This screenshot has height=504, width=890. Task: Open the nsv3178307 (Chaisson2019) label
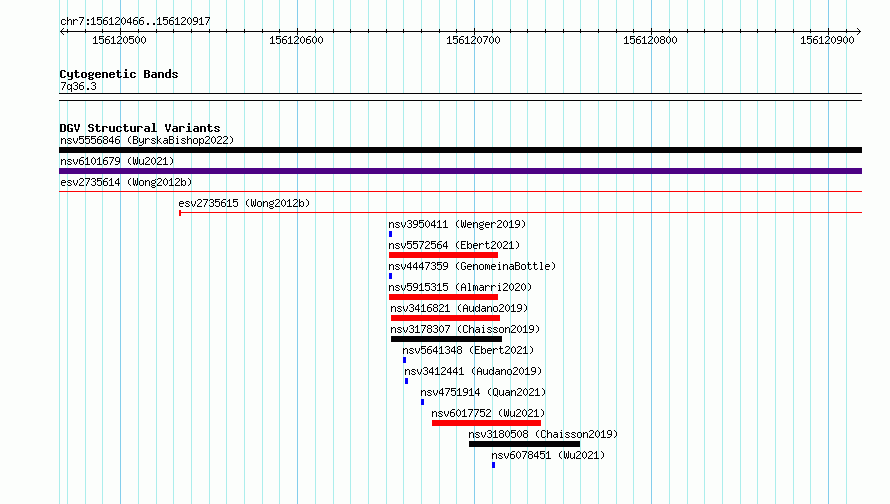[465, 329]
